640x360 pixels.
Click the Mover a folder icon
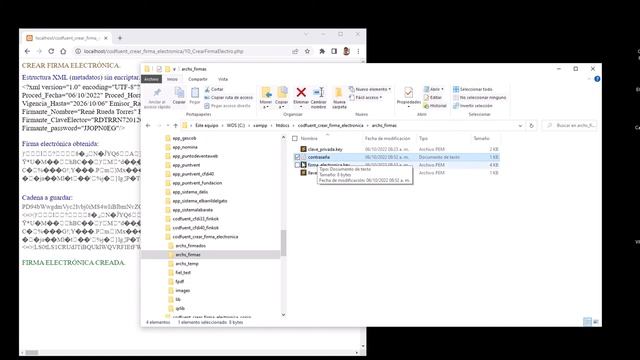coord(266,93)
